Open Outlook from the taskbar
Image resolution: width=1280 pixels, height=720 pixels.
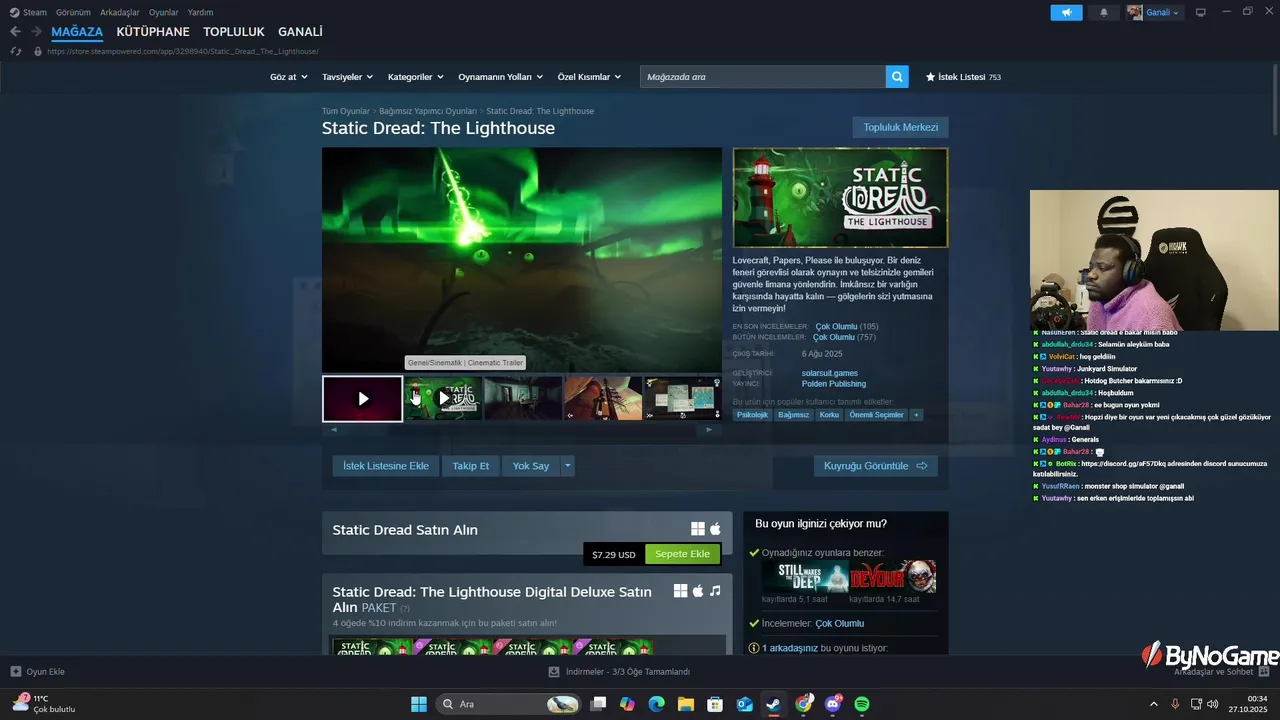pyautogui.click(x=744, y=704)
